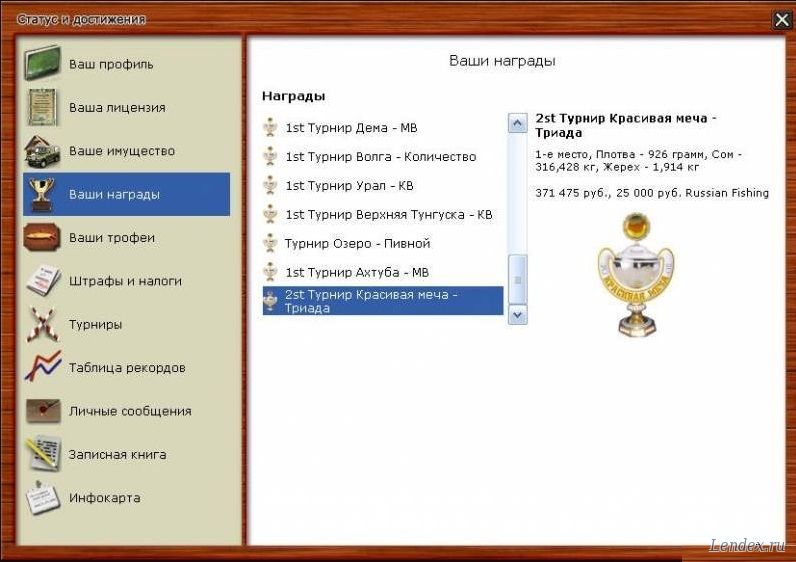
Task: Open the chart icon for Таблица рекордов
Action: coord(42,368)
